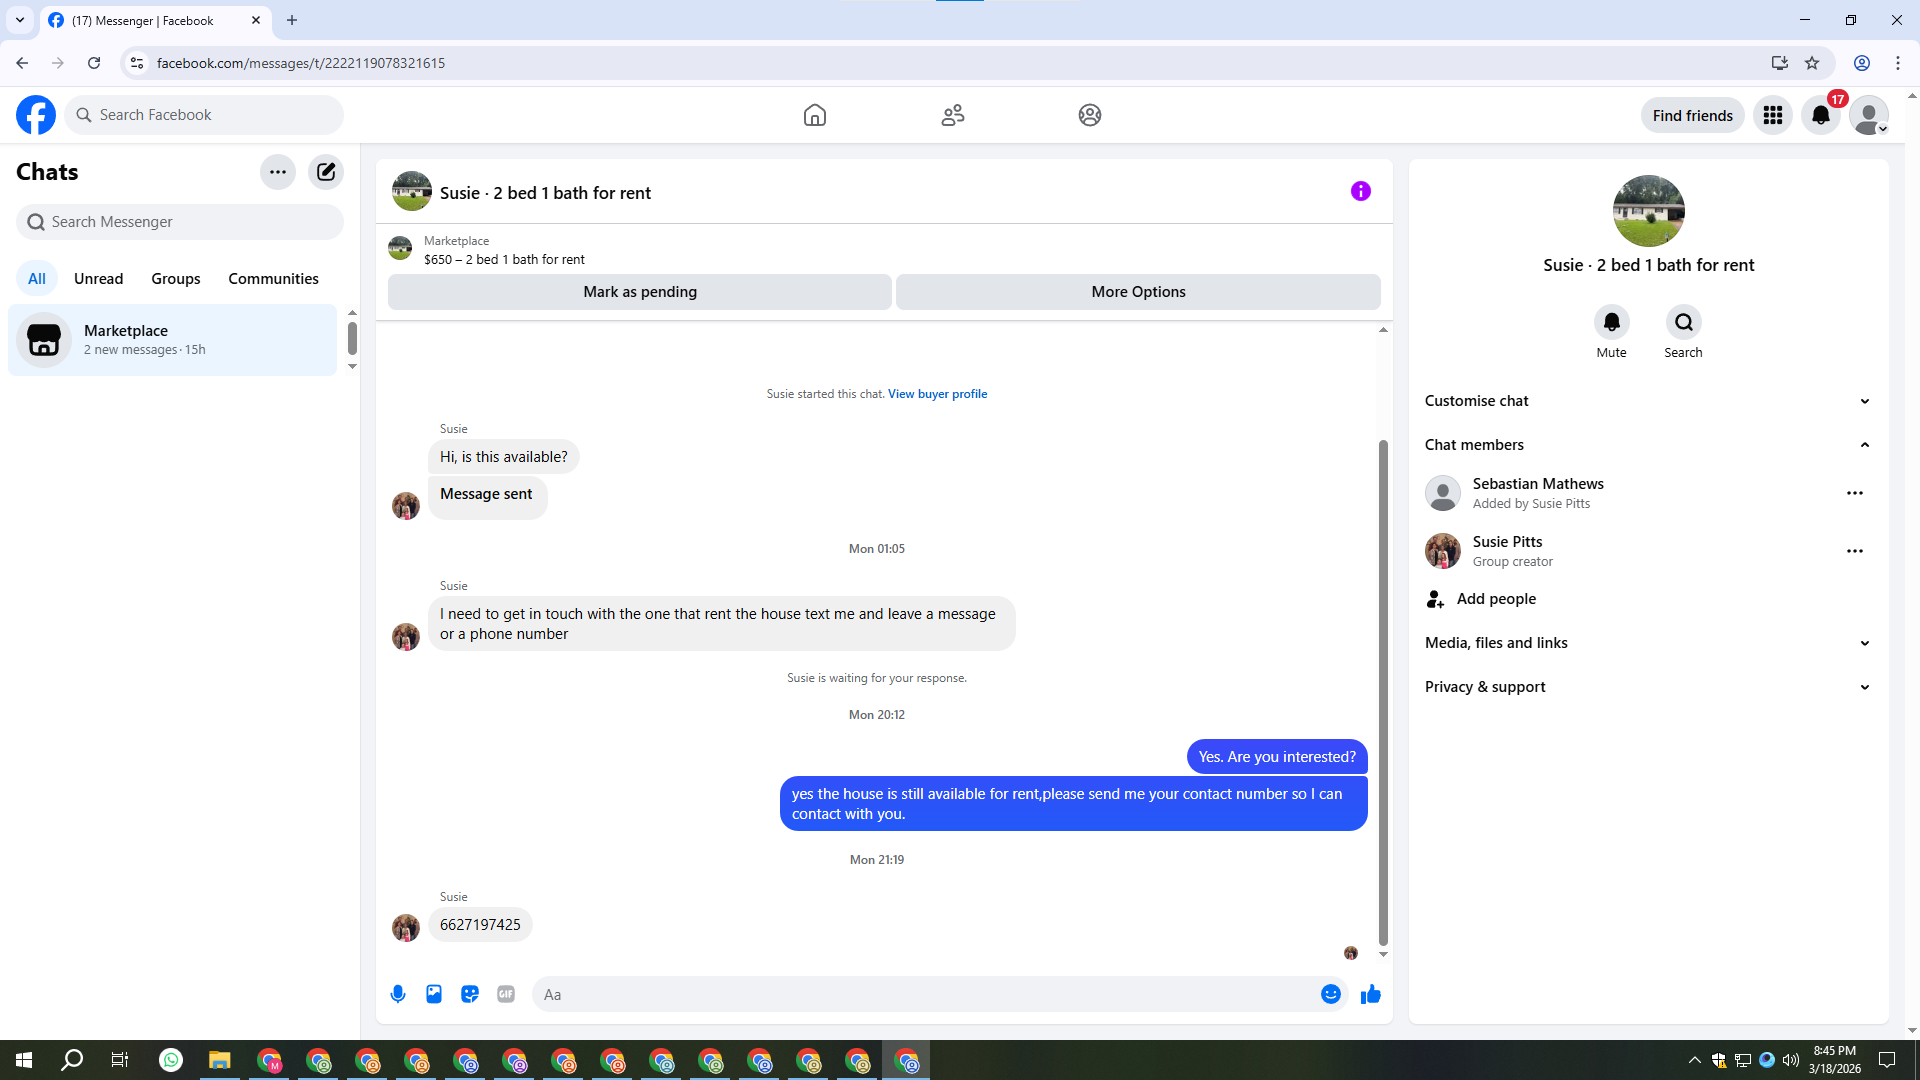
Task: Open the View buyer profile link
Action: 937,394
